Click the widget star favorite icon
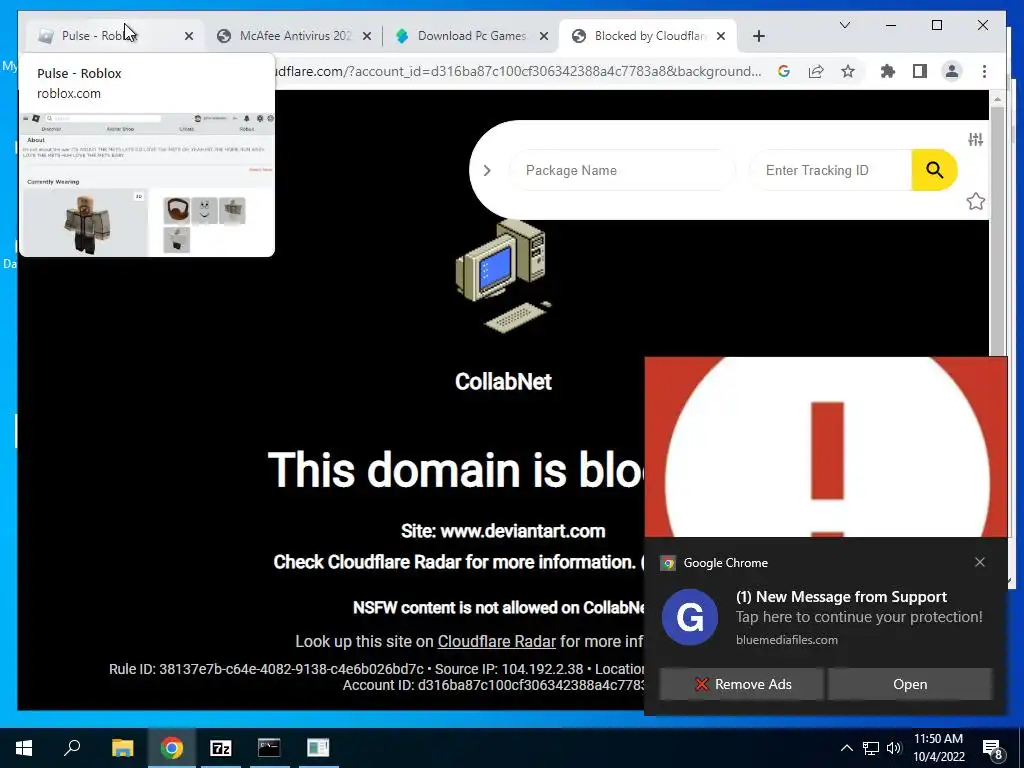The image size is (1024, 768). (976, 201)
